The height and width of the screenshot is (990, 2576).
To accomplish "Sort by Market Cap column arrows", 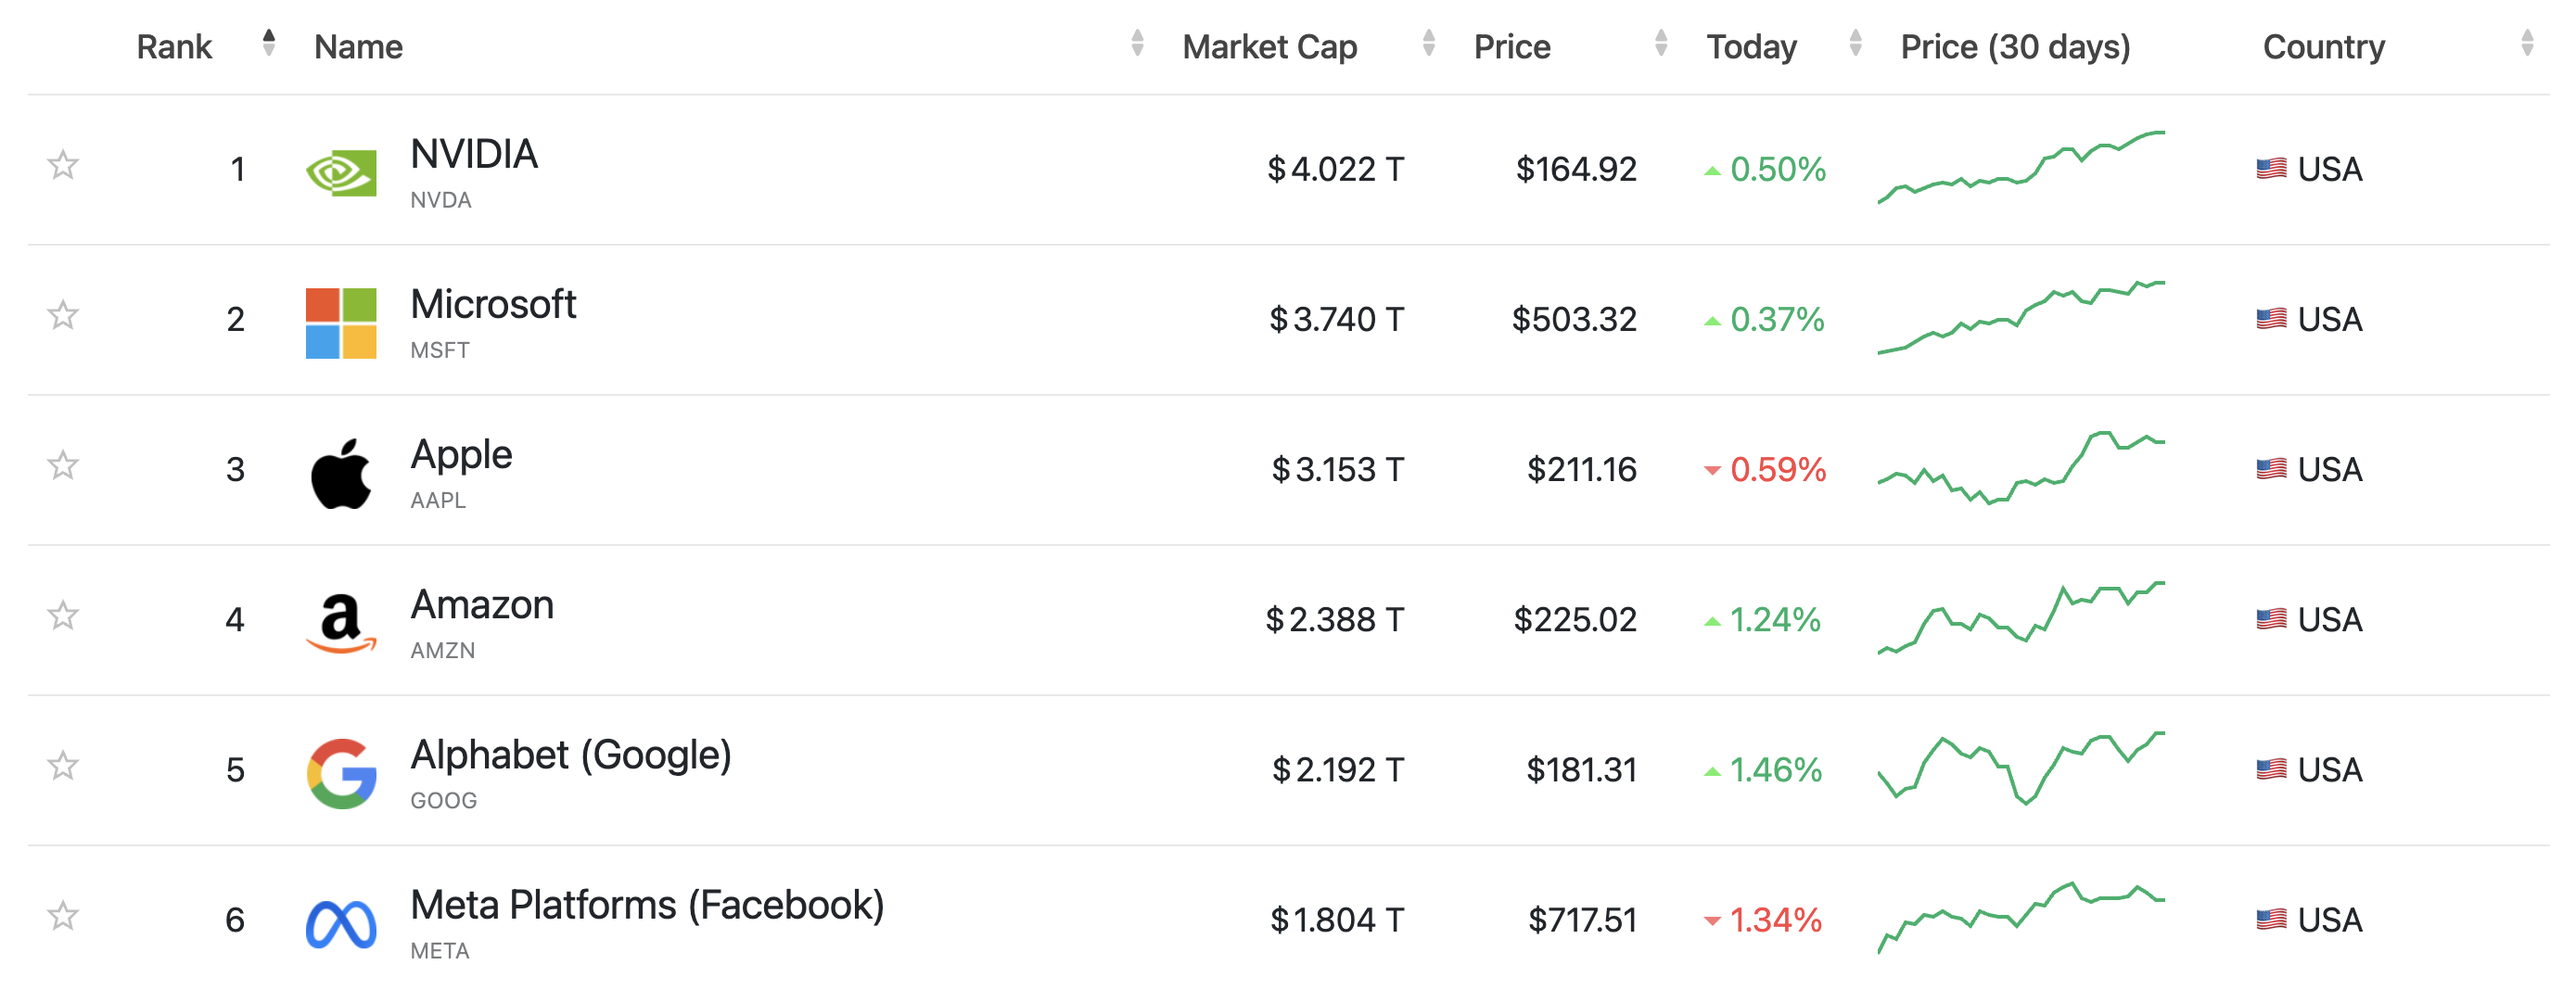I will 1428,43.
